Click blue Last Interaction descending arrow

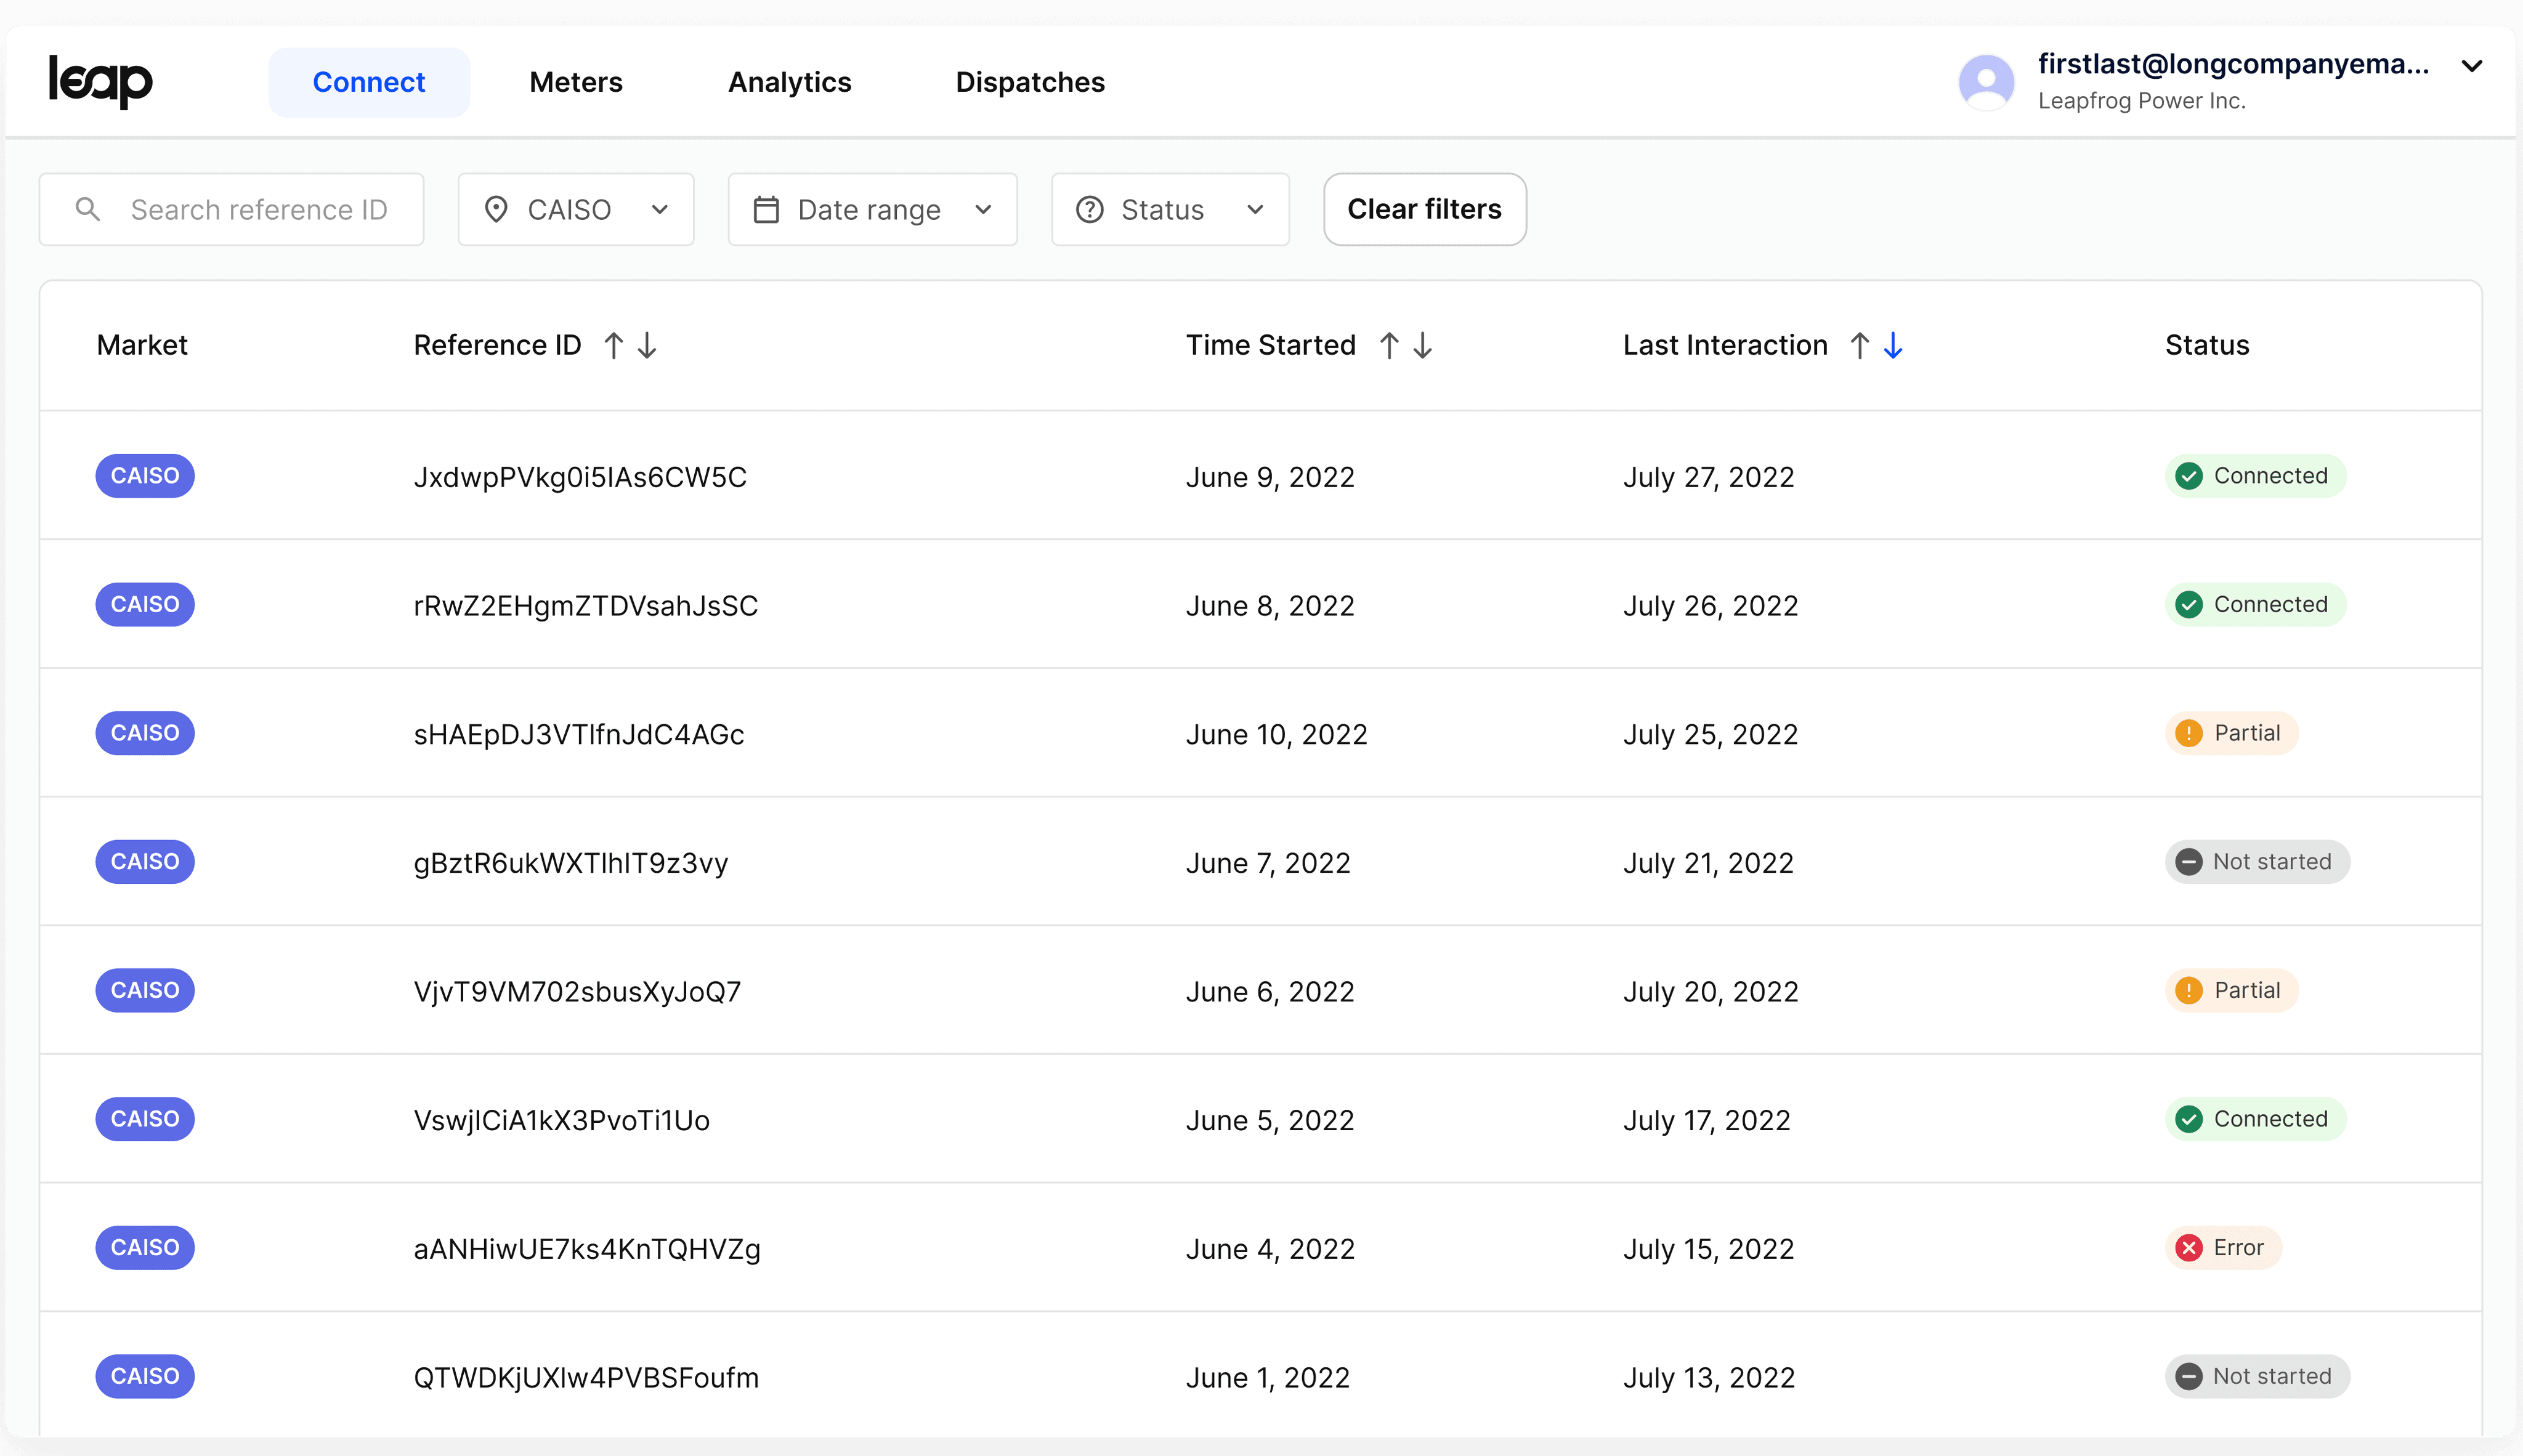1893,345
